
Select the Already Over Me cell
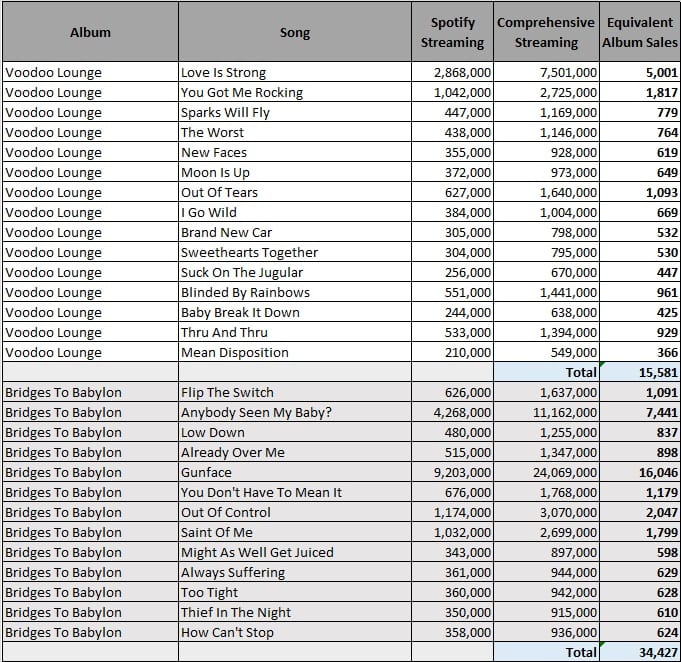(295, 452)
